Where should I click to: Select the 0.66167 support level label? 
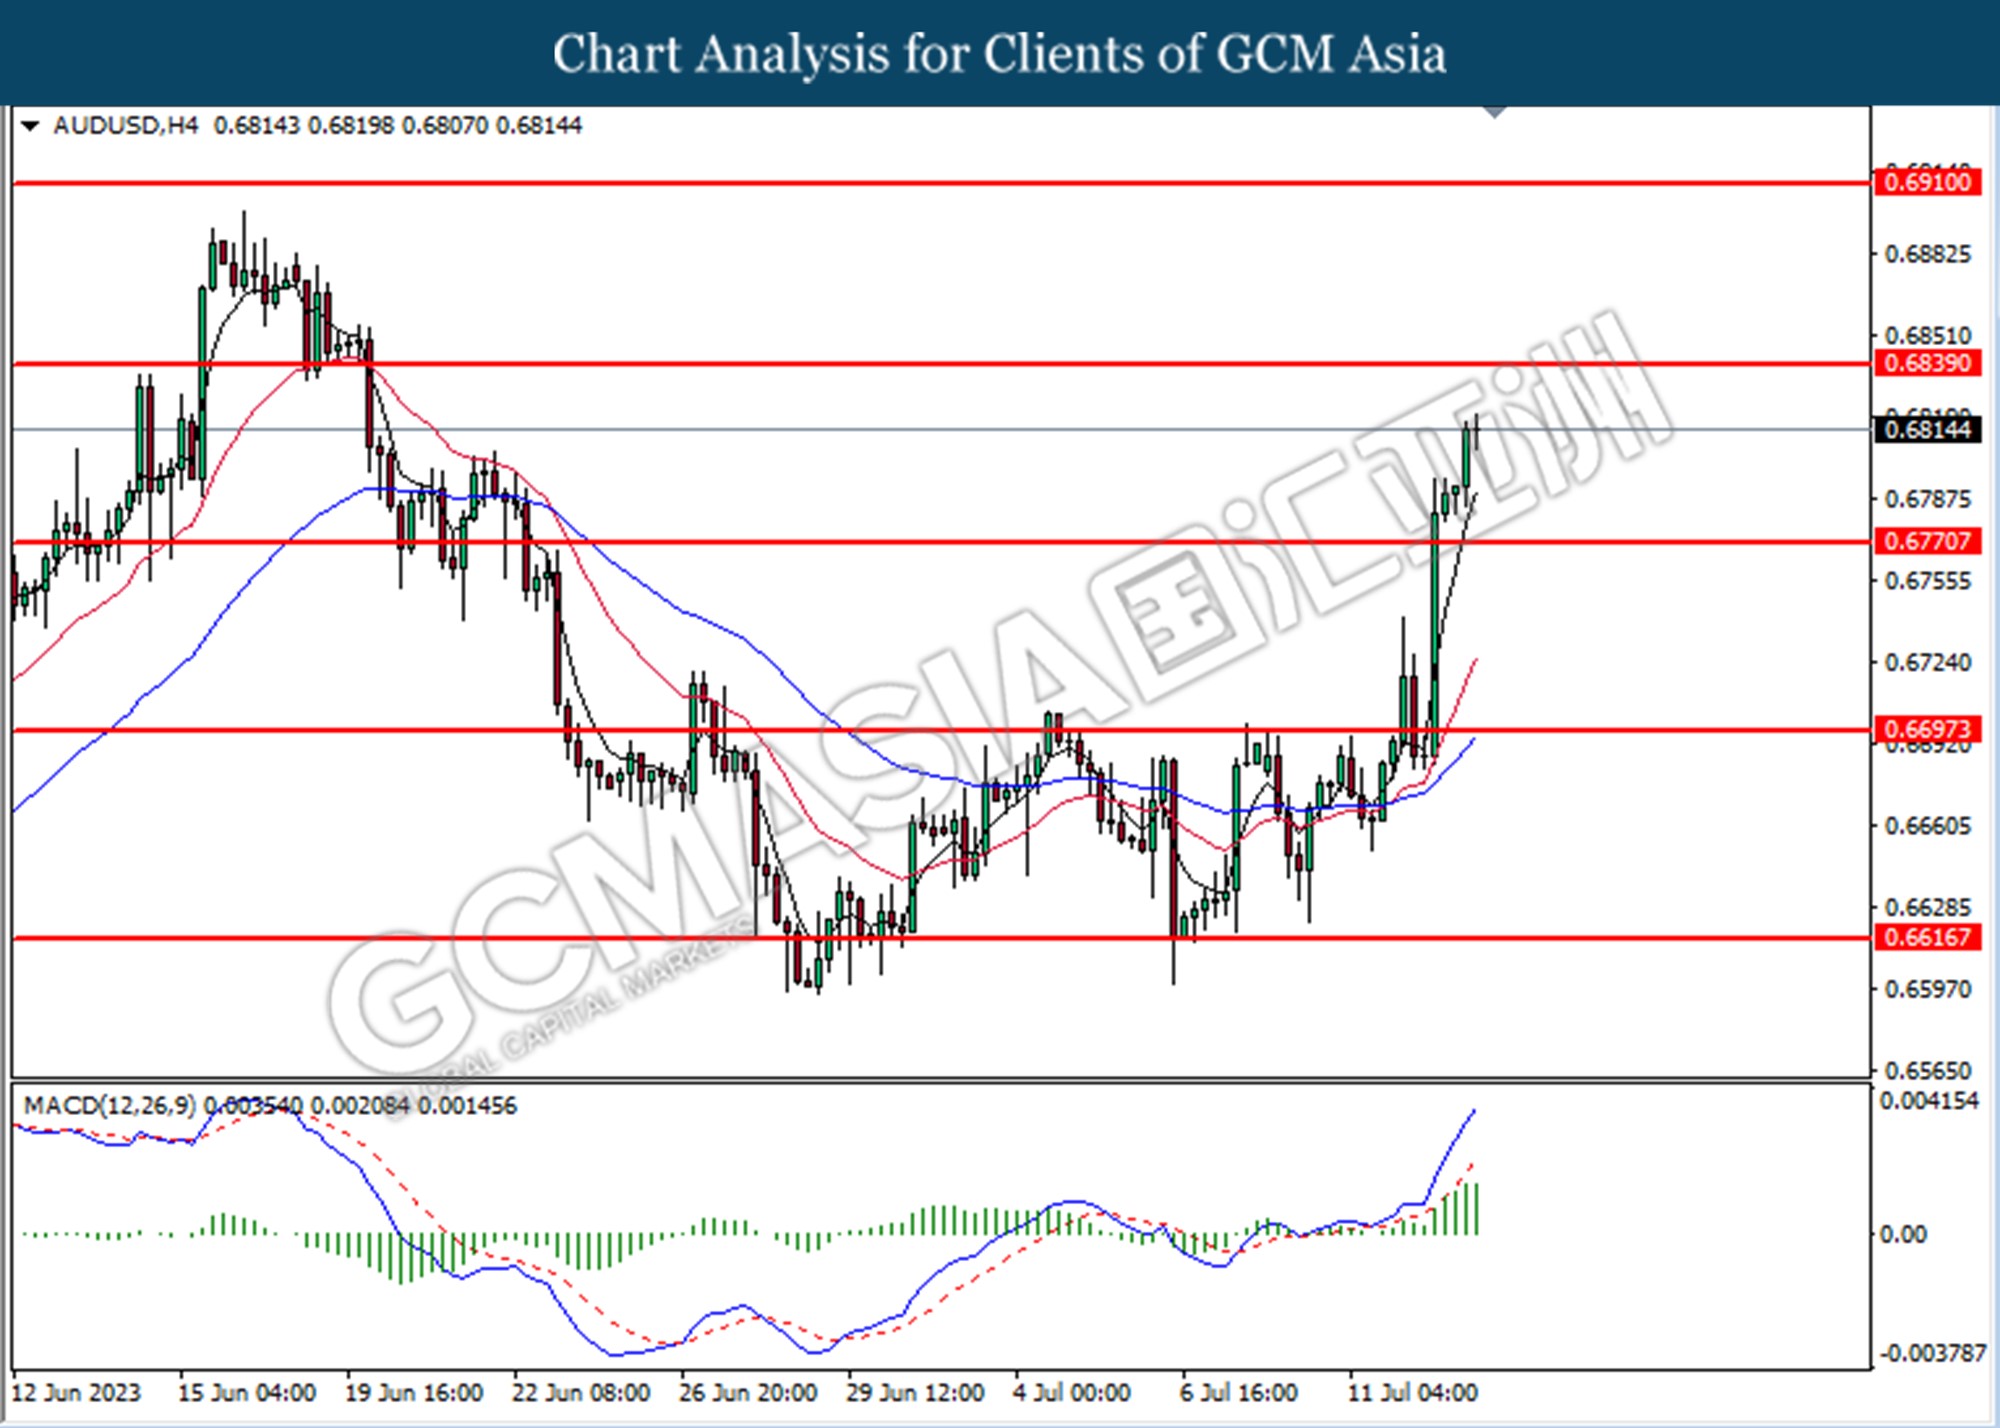pos(1927,937)
